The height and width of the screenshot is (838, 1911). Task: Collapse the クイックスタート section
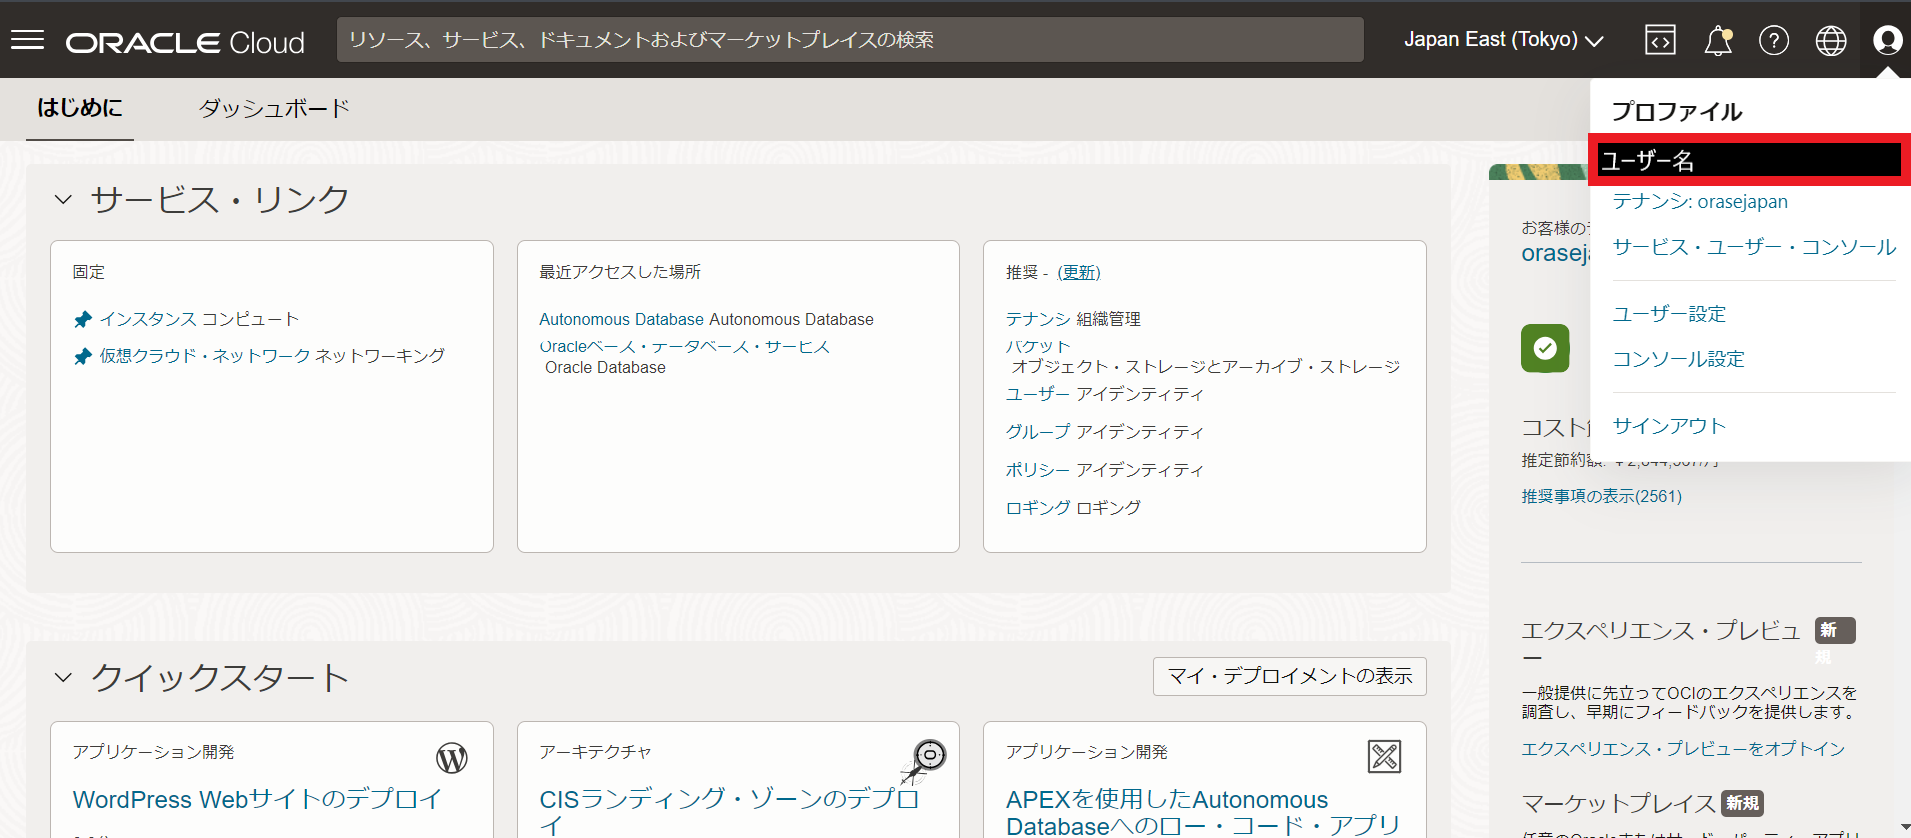[63, 677]
